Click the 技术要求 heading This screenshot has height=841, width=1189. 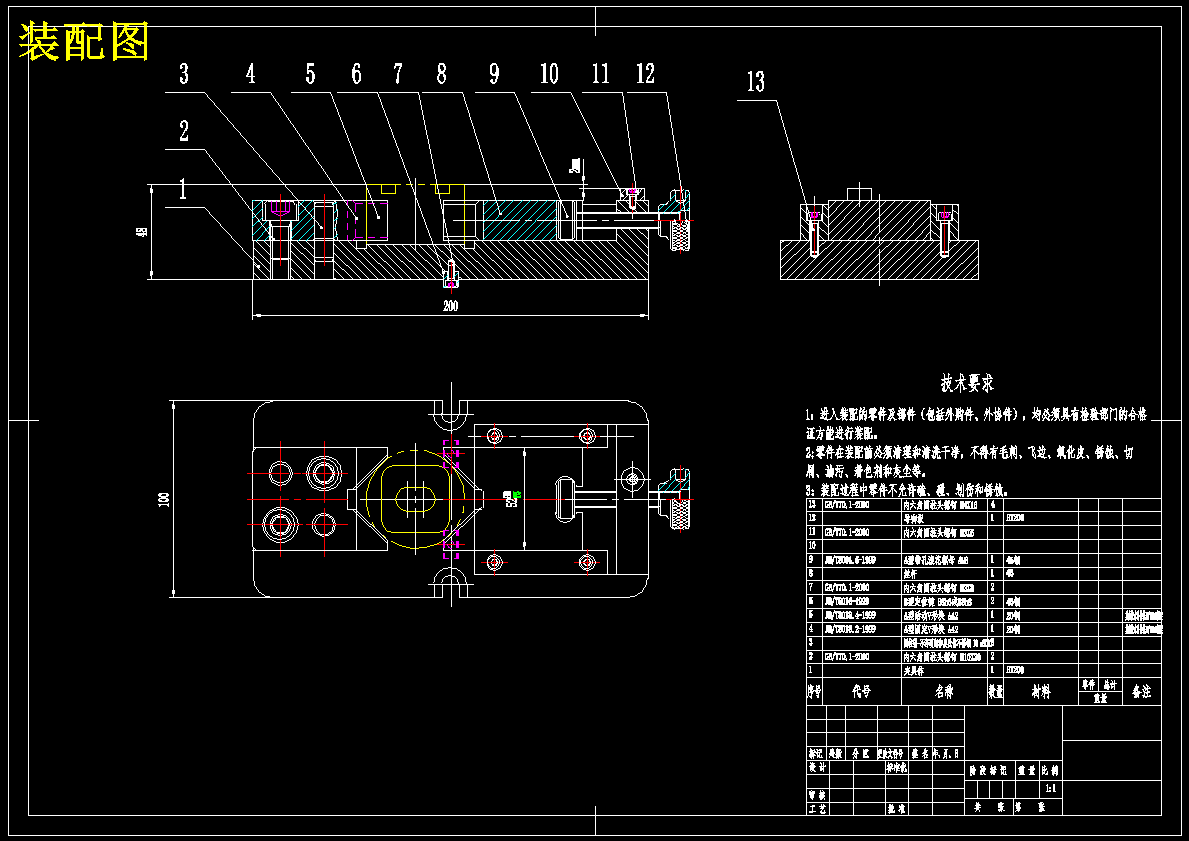pyautogui.click(x=968, y=383)
